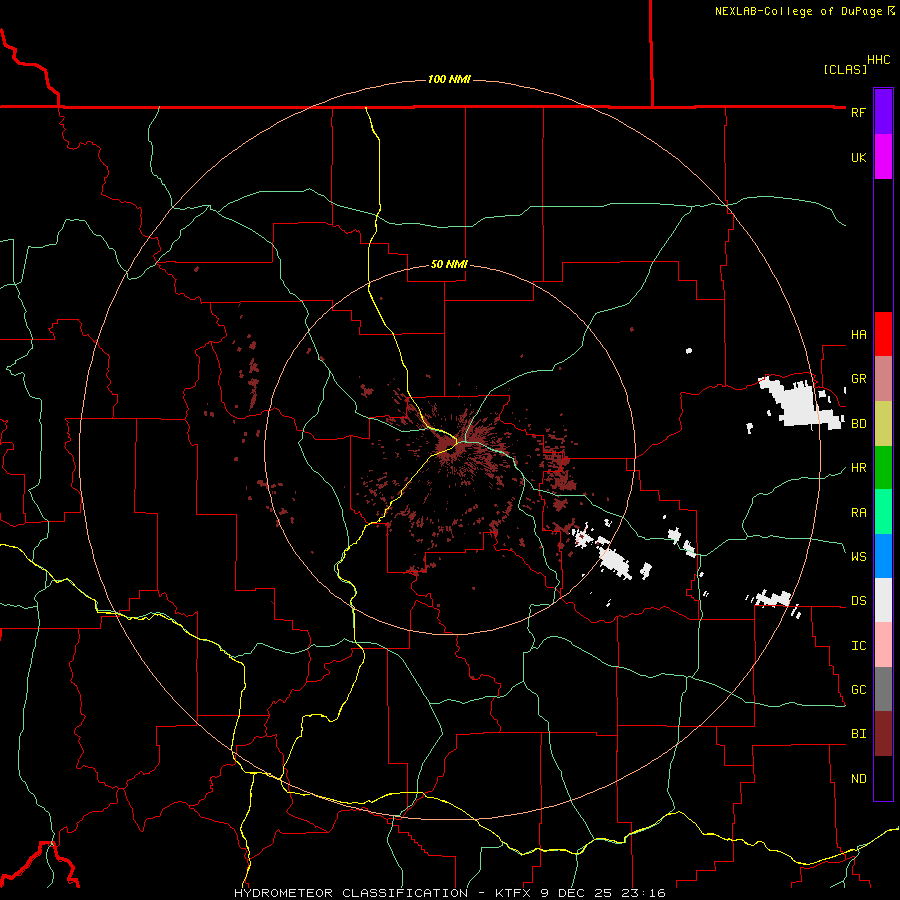900x900 pixels.
Task: Click the HR green legend color swatch
Action: tap(883, 468)
